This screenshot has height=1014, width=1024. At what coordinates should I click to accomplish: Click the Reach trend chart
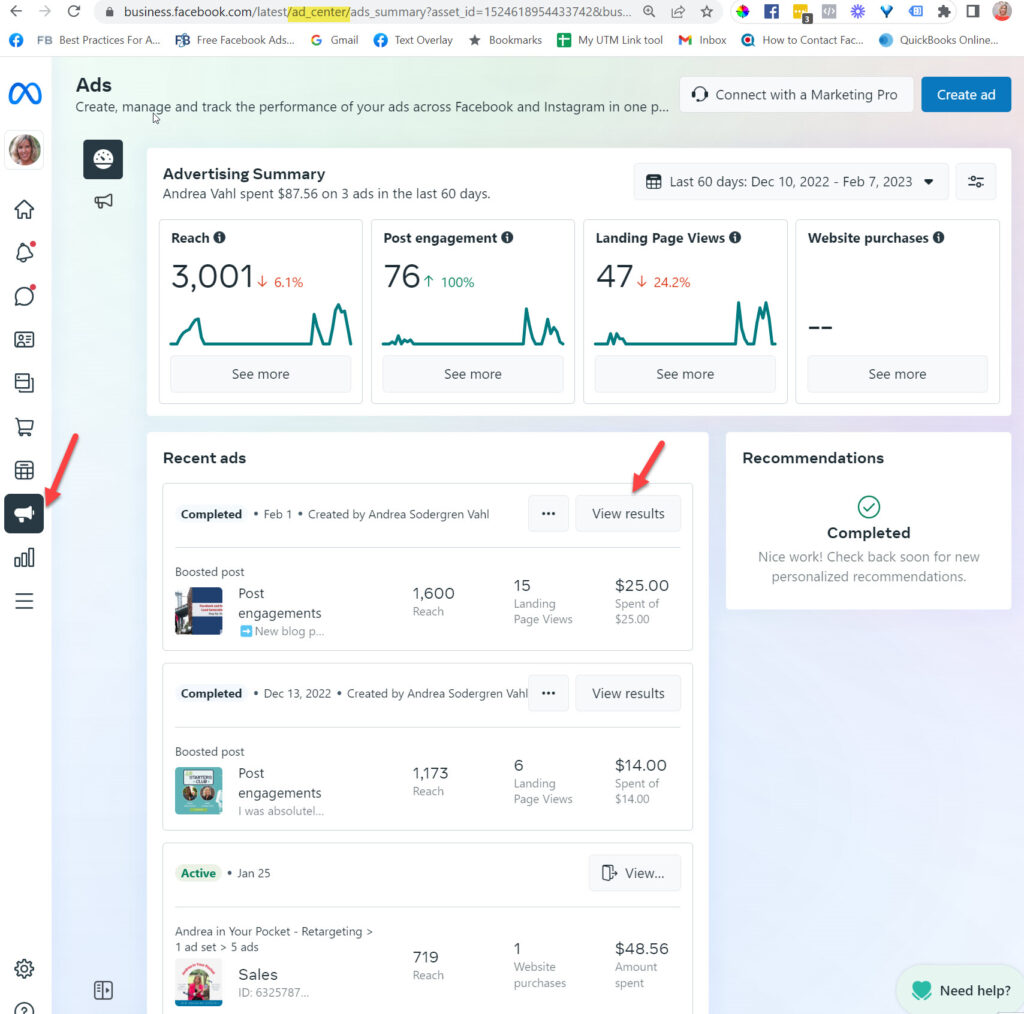tap(261, 324)
